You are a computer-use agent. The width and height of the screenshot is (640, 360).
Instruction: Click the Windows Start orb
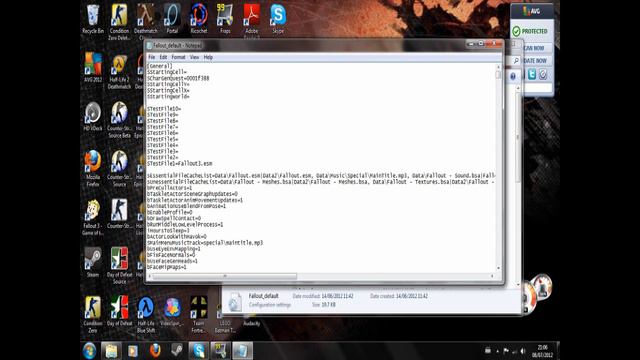(x=89, y=351)
